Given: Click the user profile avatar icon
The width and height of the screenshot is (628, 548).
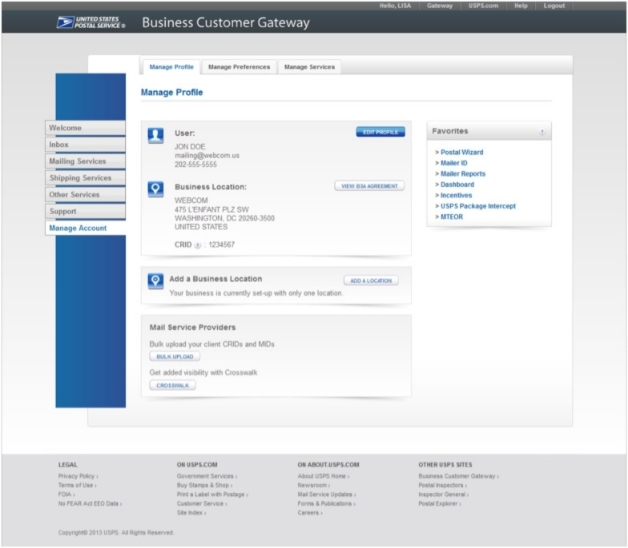Looking at the screenshot, I should pyautogui.click(x=155, y=135).
